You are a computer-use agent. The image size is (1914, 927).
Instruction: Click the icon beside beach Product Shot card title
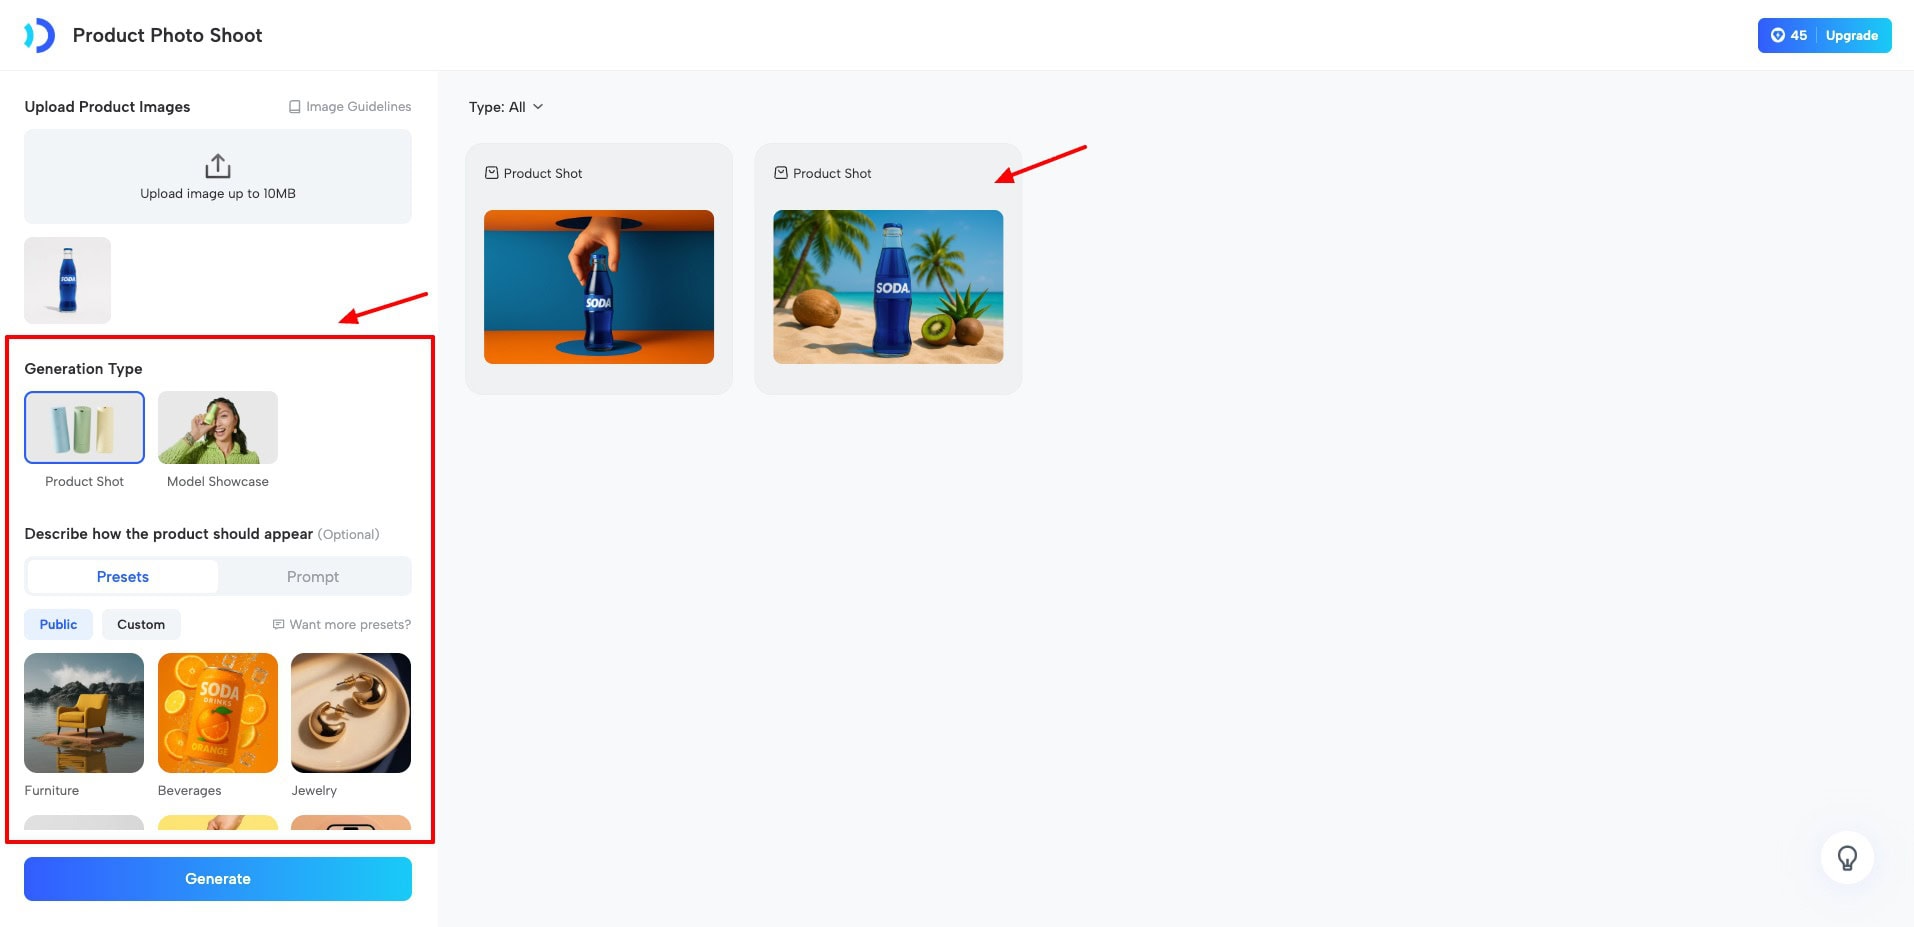[x=781, y=173]
